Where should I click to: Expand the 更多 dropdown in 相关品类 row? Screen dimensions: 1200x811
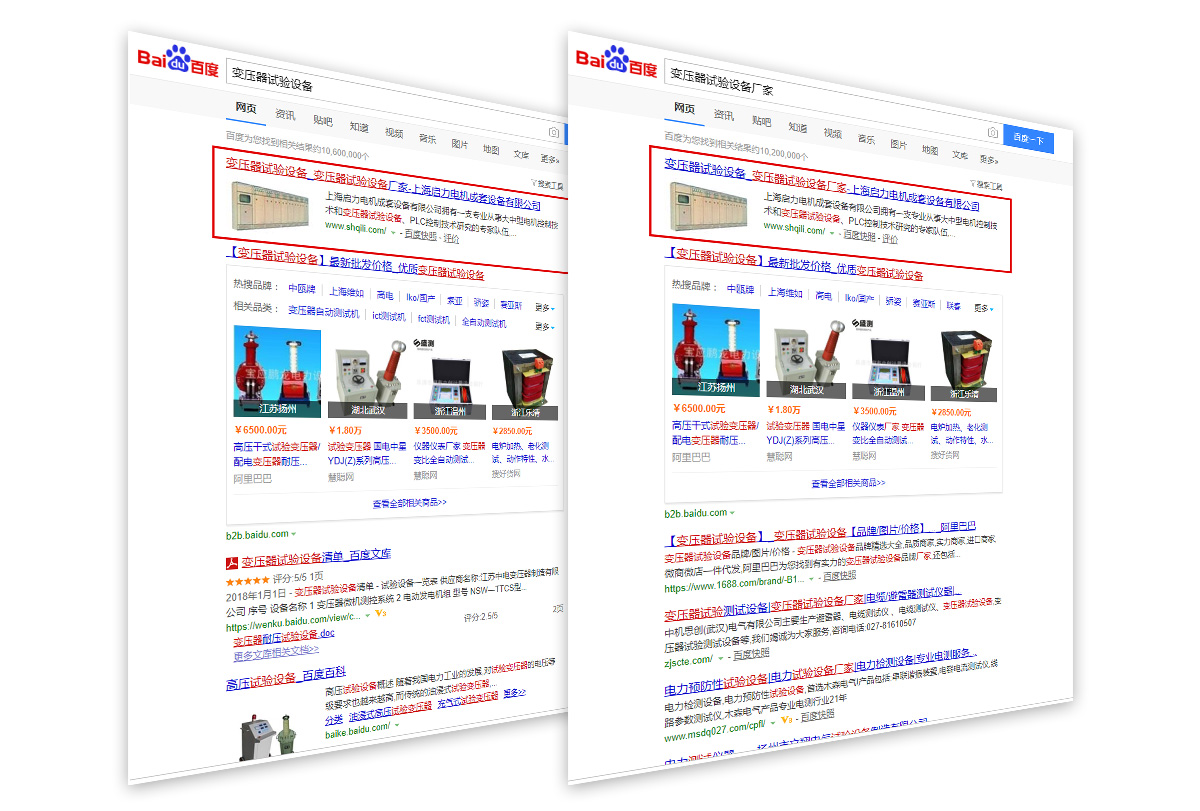click(x=544, y=326)
